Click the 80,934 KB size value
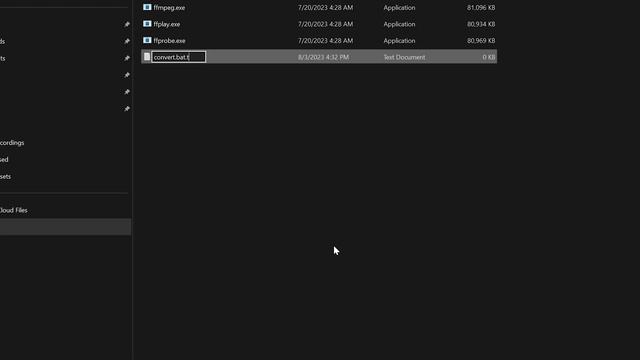Image resolution: width=640 pixels, height=360 pixels. coord(481,24)
